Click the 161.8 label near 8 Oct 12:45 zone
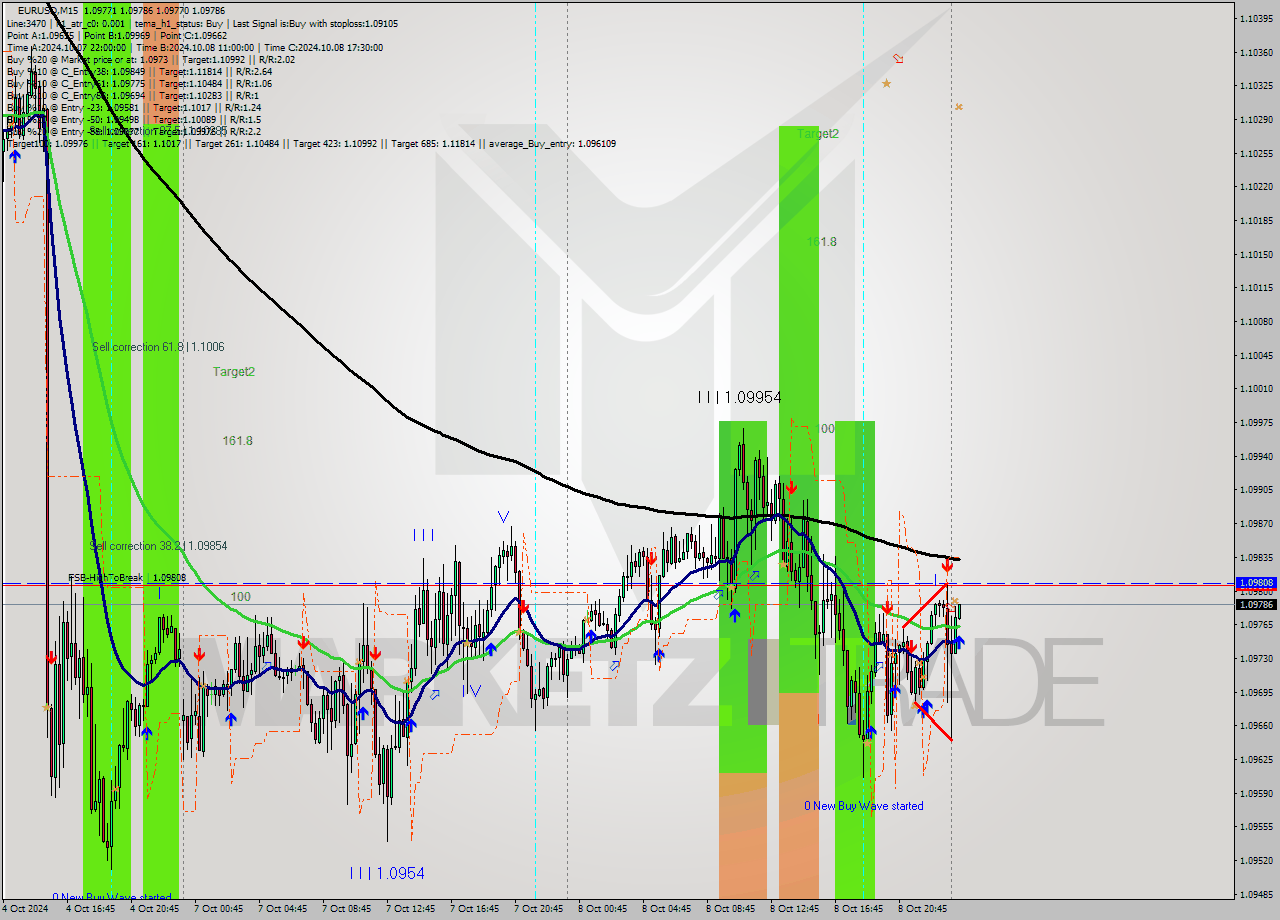 click(x=822, y=242)
